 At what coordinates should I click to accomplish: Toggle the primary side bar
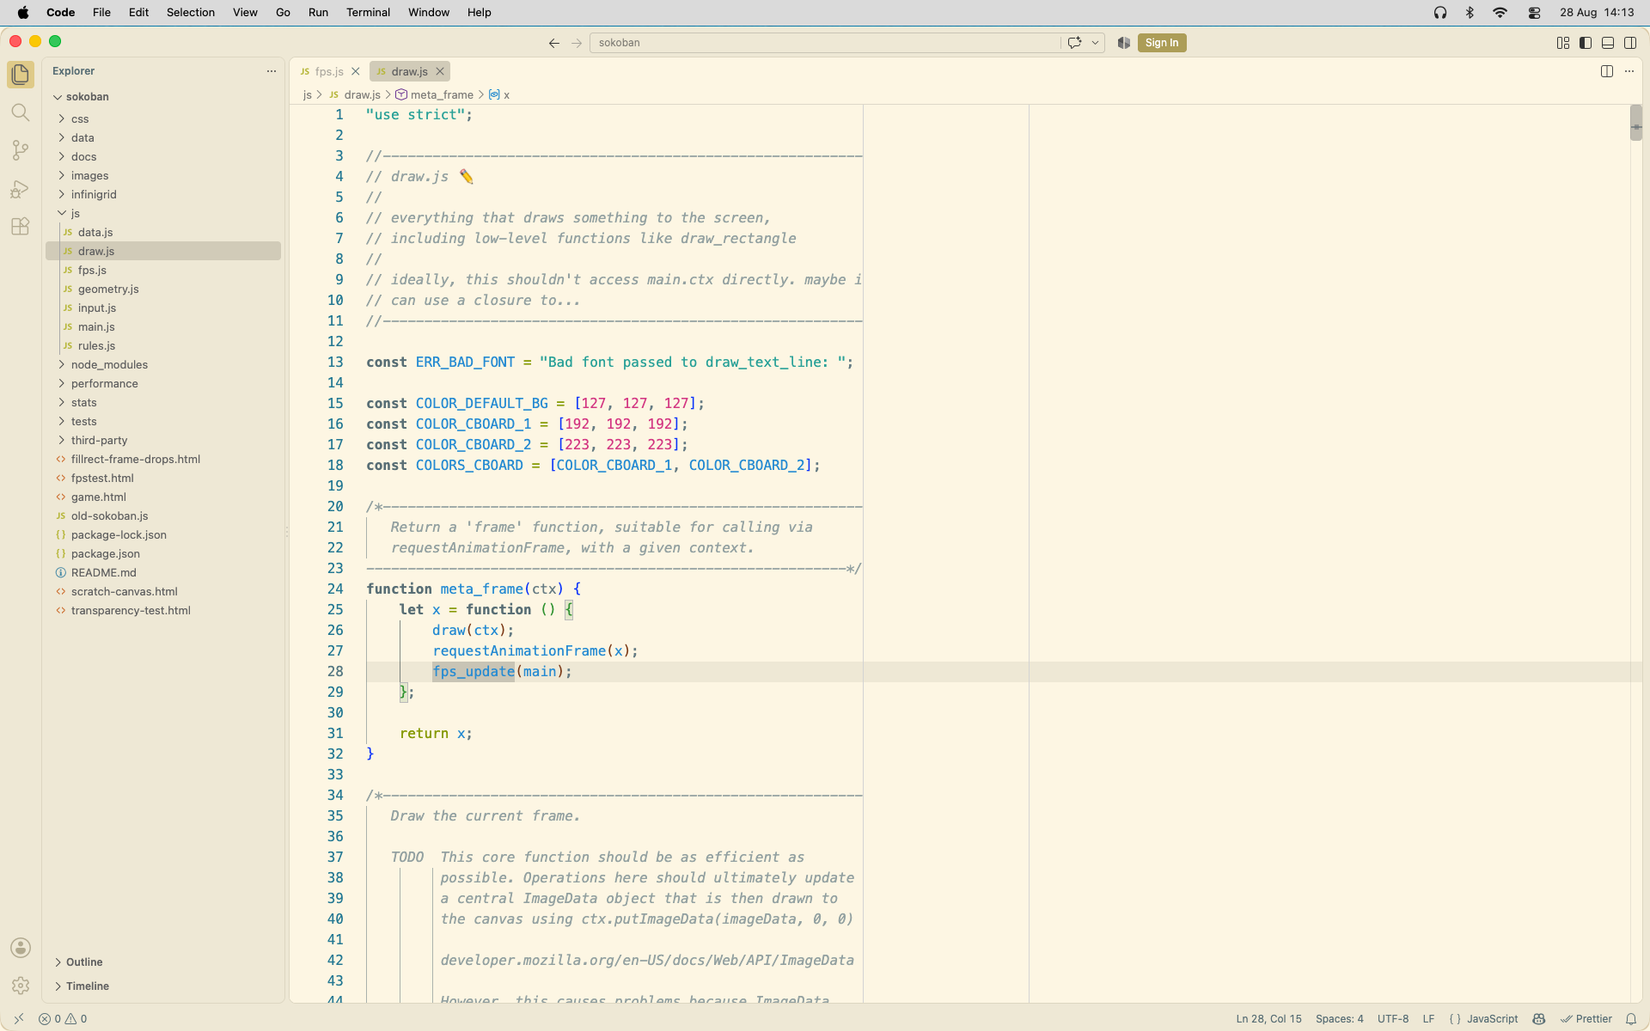(x=1586, y=43)
